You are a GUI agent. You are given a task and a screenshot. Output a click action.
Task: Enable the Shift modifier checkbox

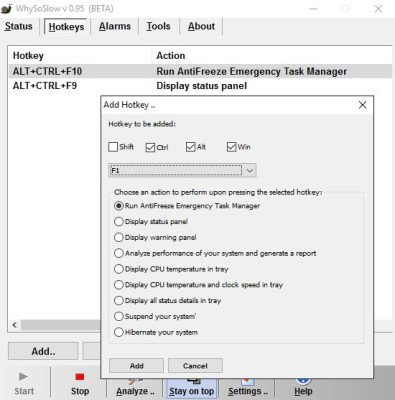click(x=113, y=147)
